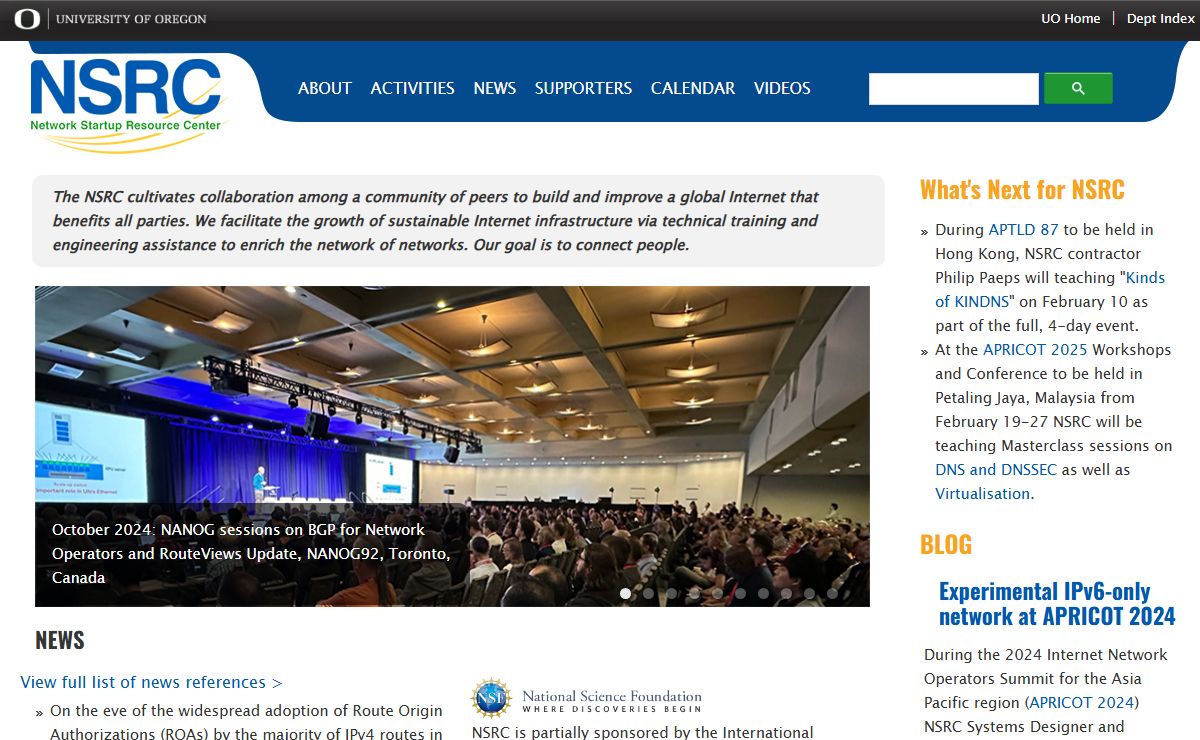Select the fifth slideshow indicator dot
The image size is (1200, 740).
coord(718,593)
